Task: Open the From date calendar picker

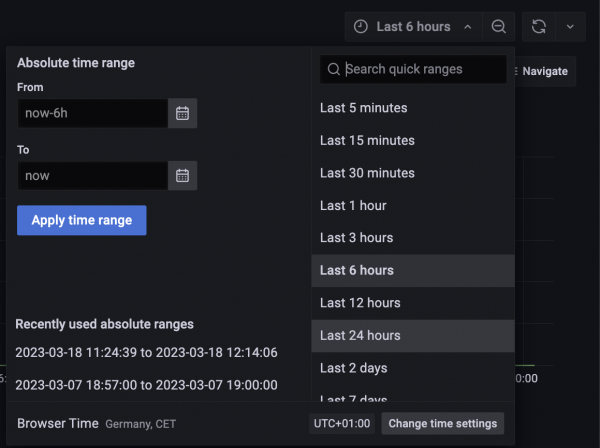Action: pos(182,114)
